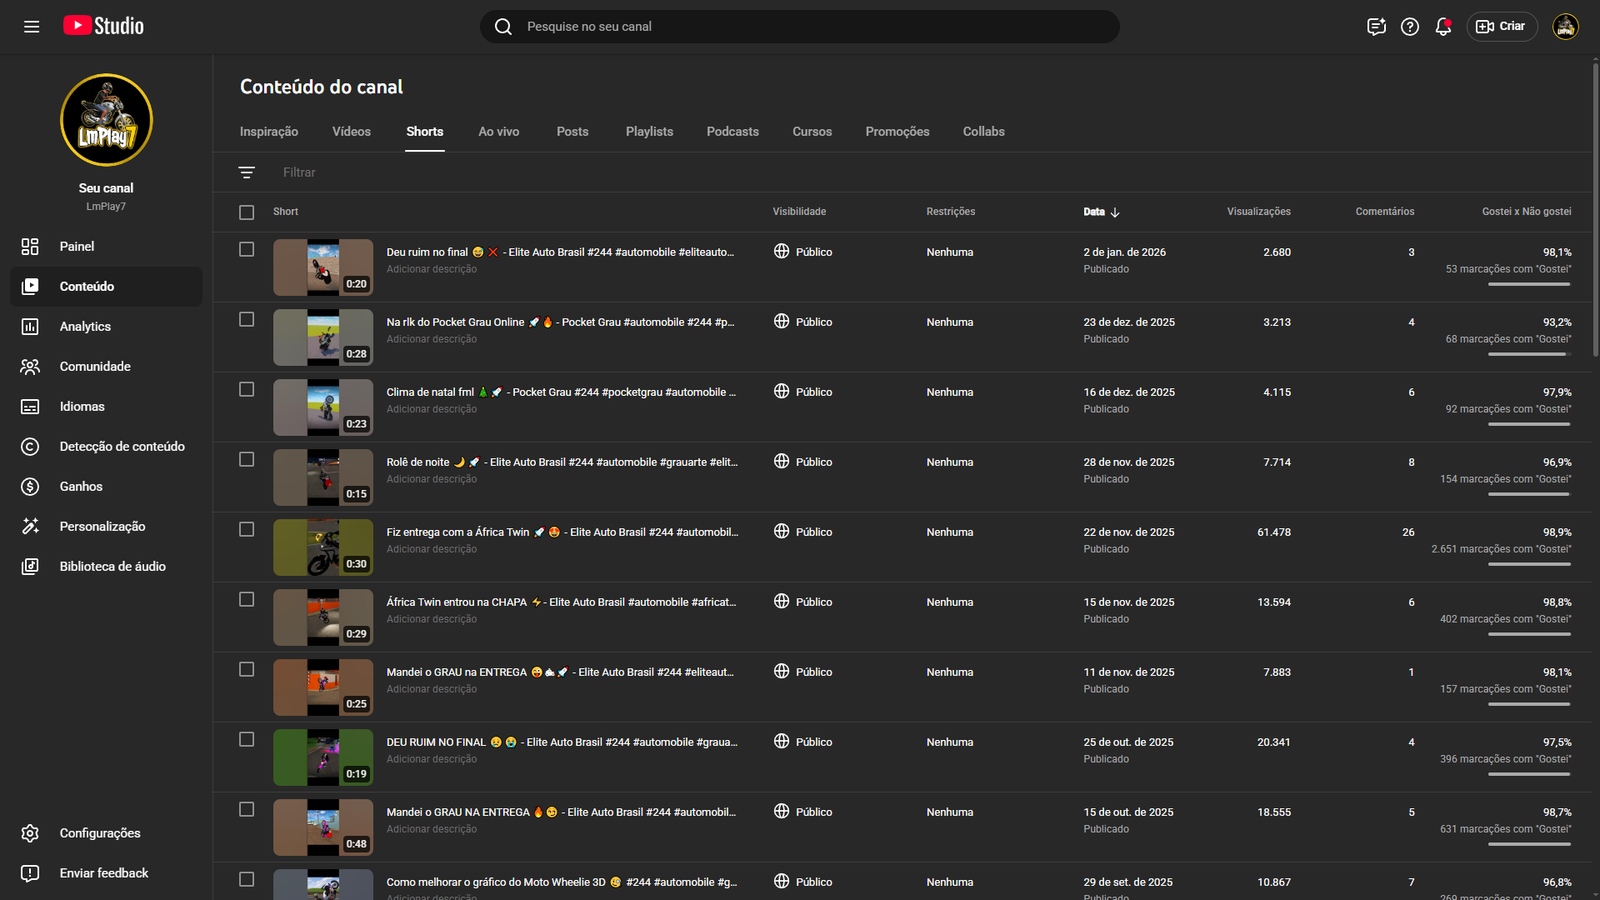1600x900 pixels.
Task: Open Biblioteca de áudio in sidebar
Action: coord(112,567)
